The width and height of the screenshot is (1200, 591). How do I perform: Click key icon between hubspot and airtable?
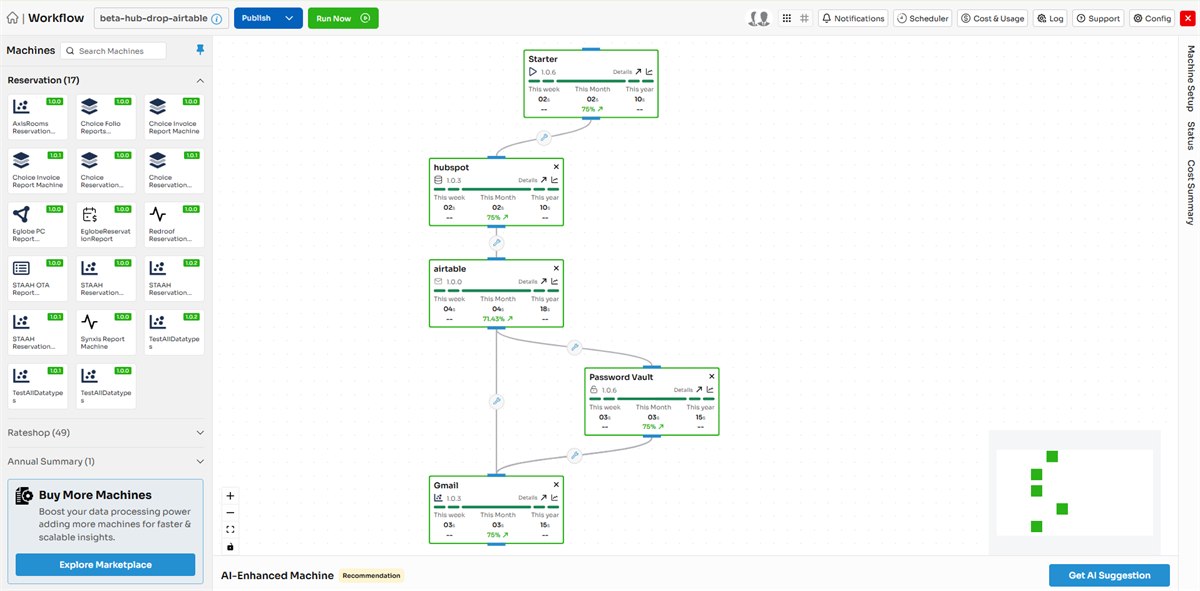pyautogui.click(x=496, y=243)
